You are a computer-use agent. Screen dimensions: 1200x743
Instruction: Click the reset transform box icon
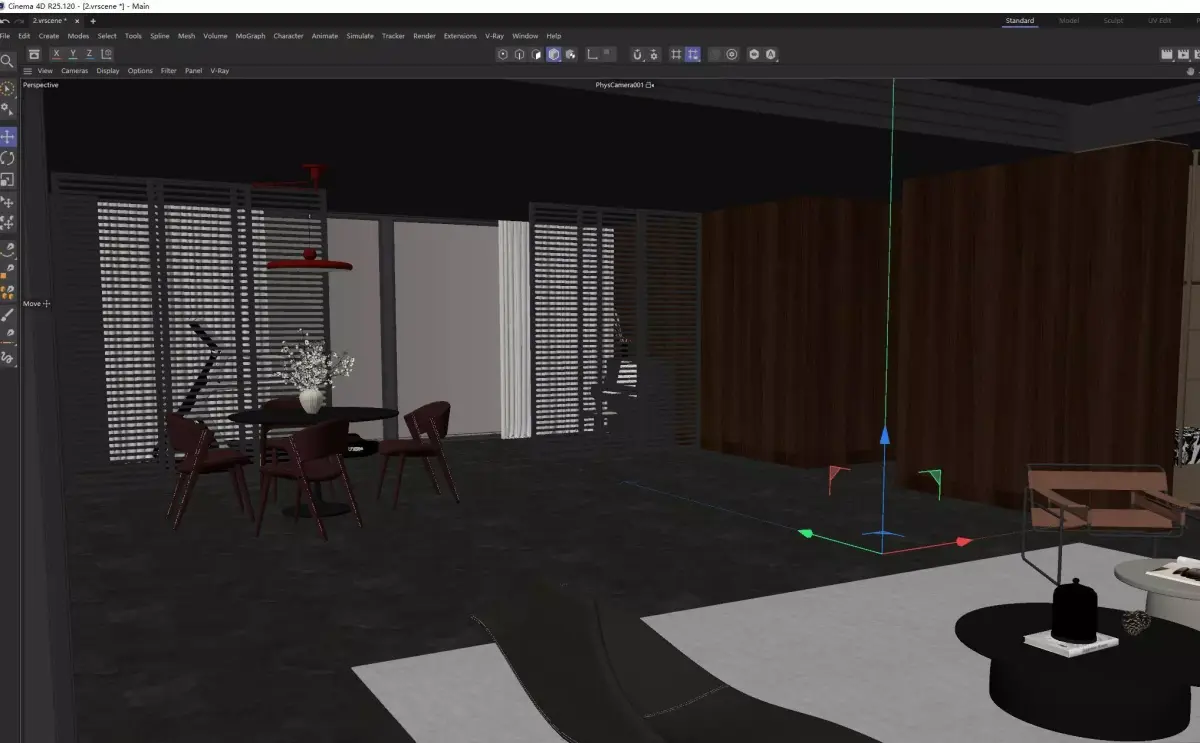(x=35, y=54)
